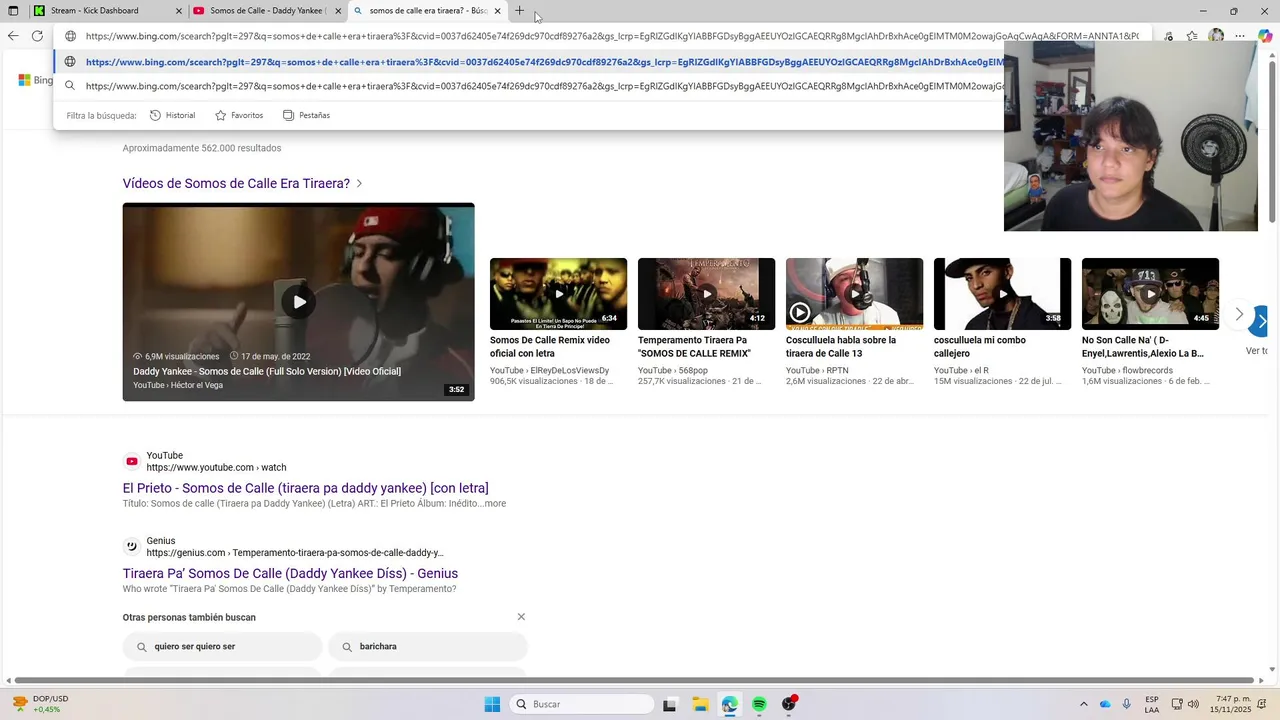Search related 'barichara' suggestion
The image size is (1280, 720).
[x=428, y=647]
